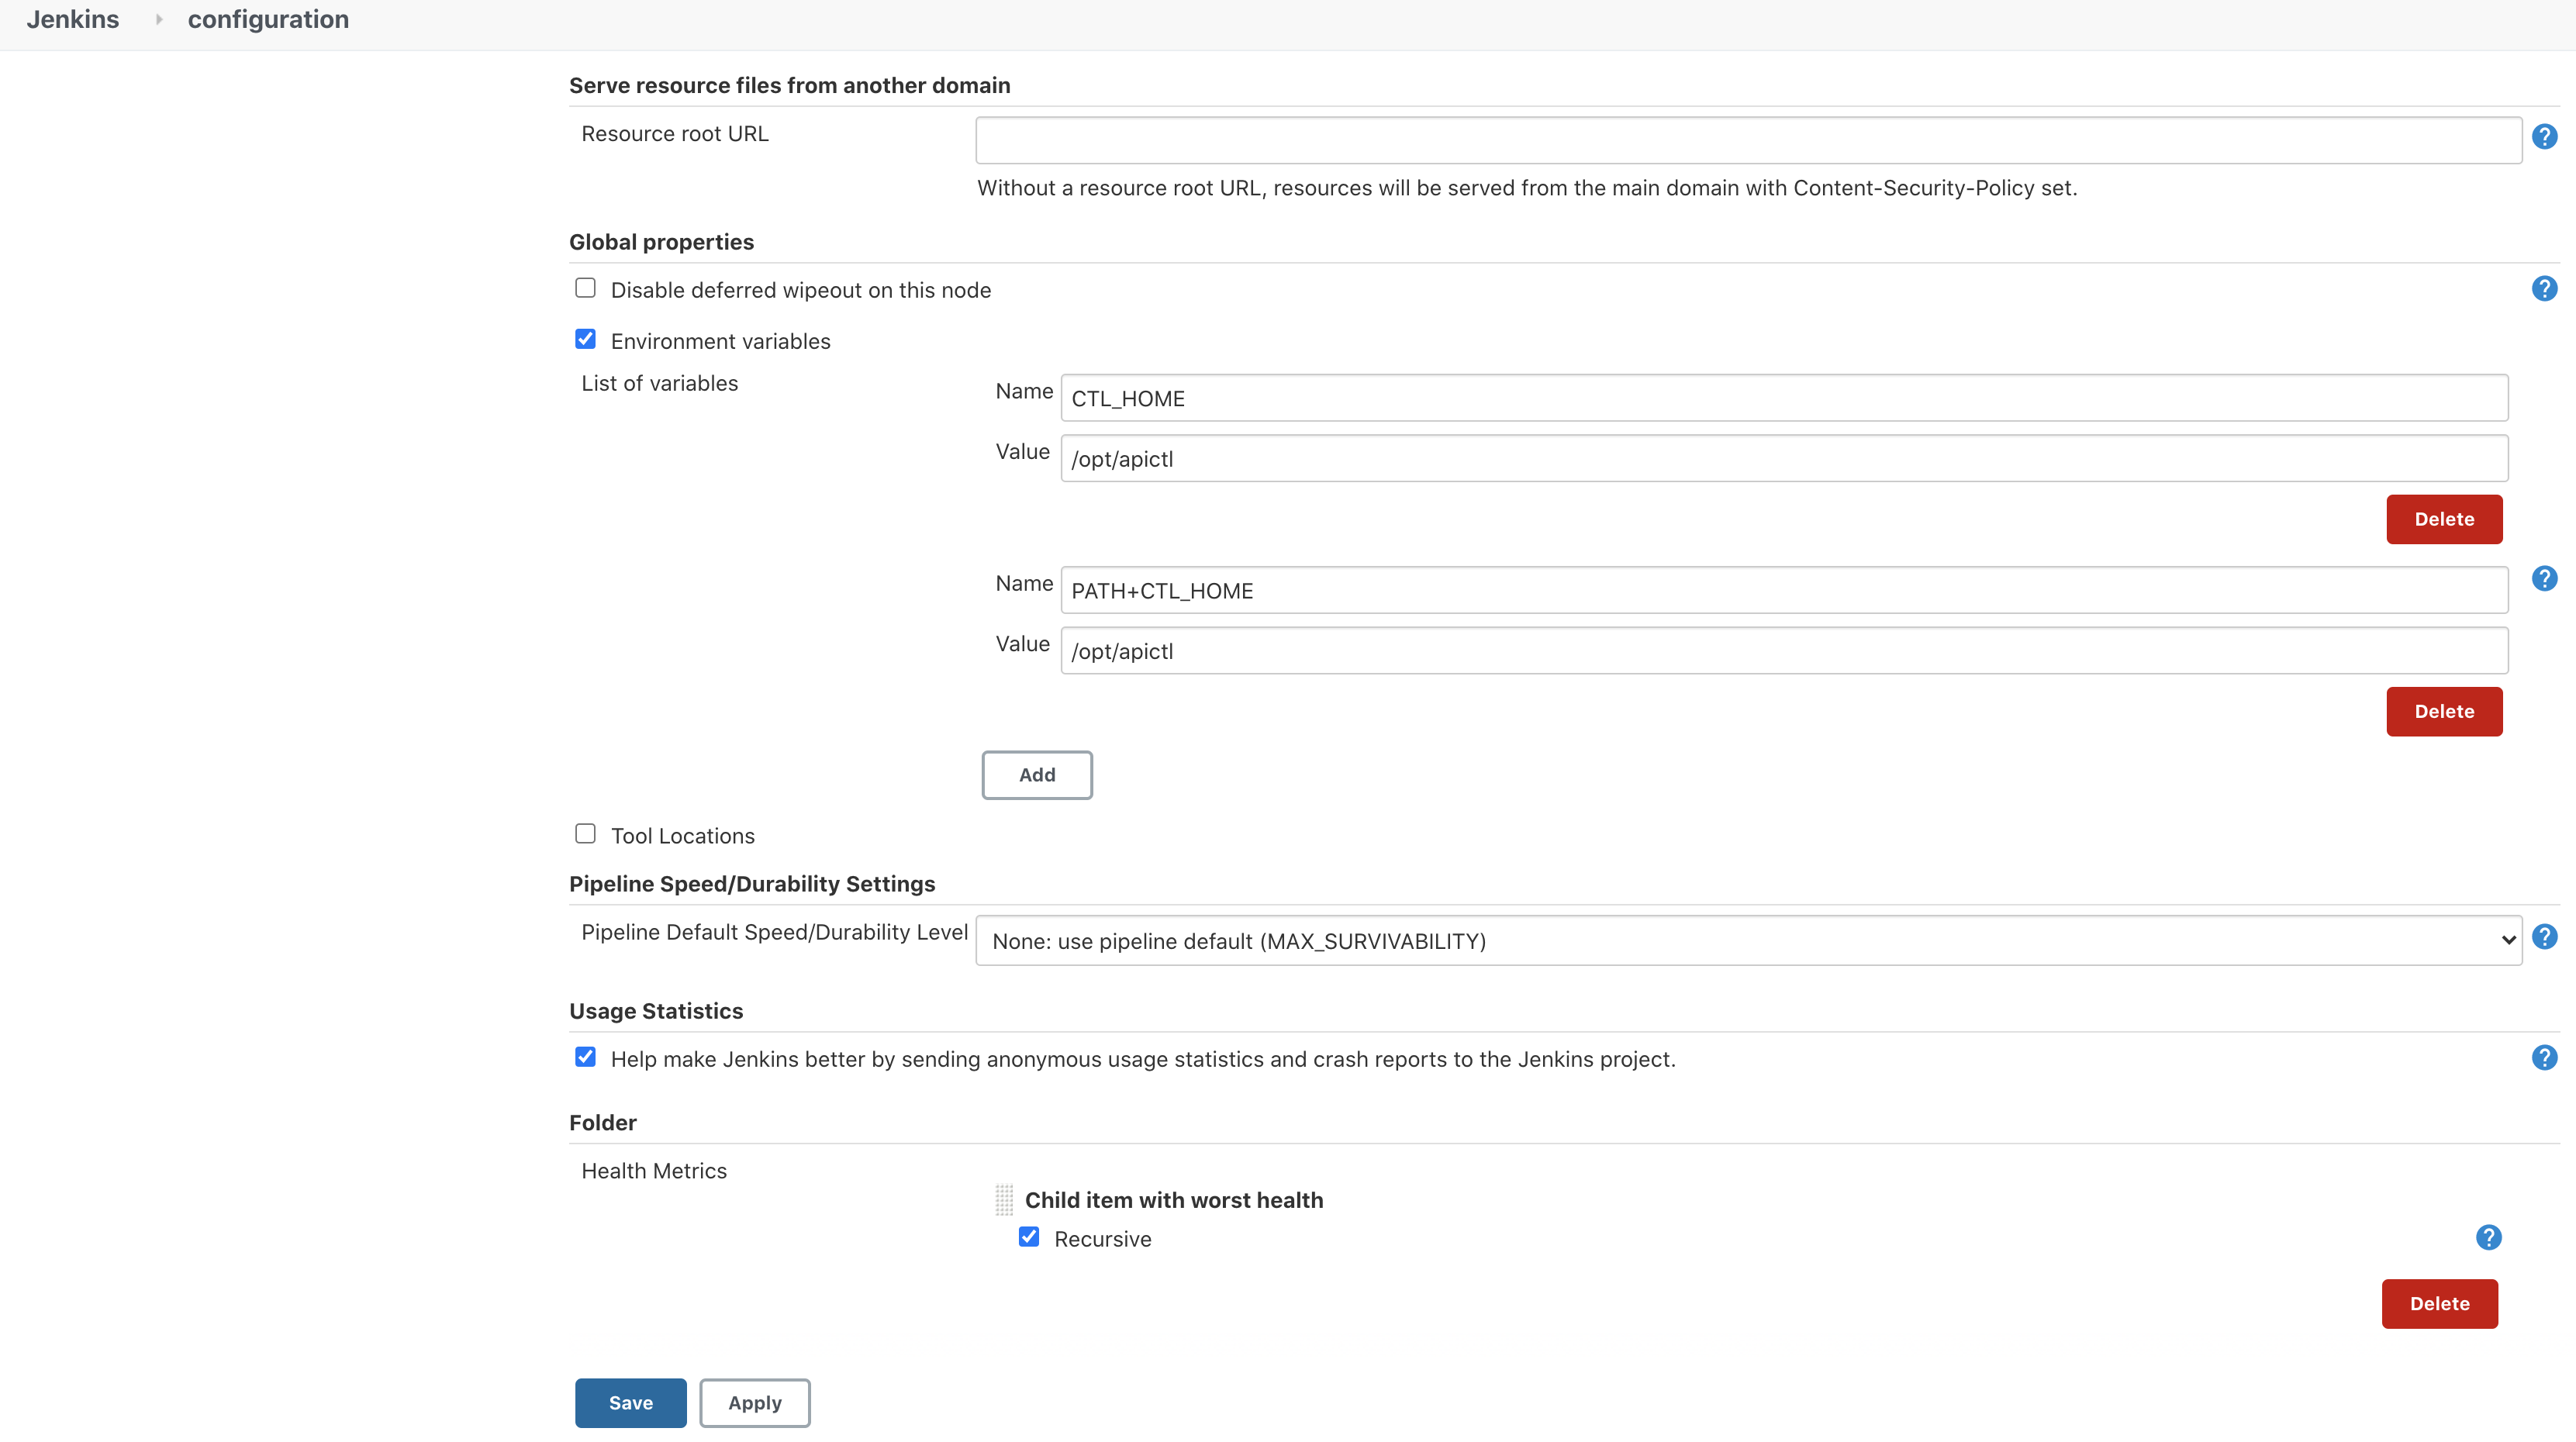
Task: Uncheck Environment variables checkbox
Action: tap(585, 340)
